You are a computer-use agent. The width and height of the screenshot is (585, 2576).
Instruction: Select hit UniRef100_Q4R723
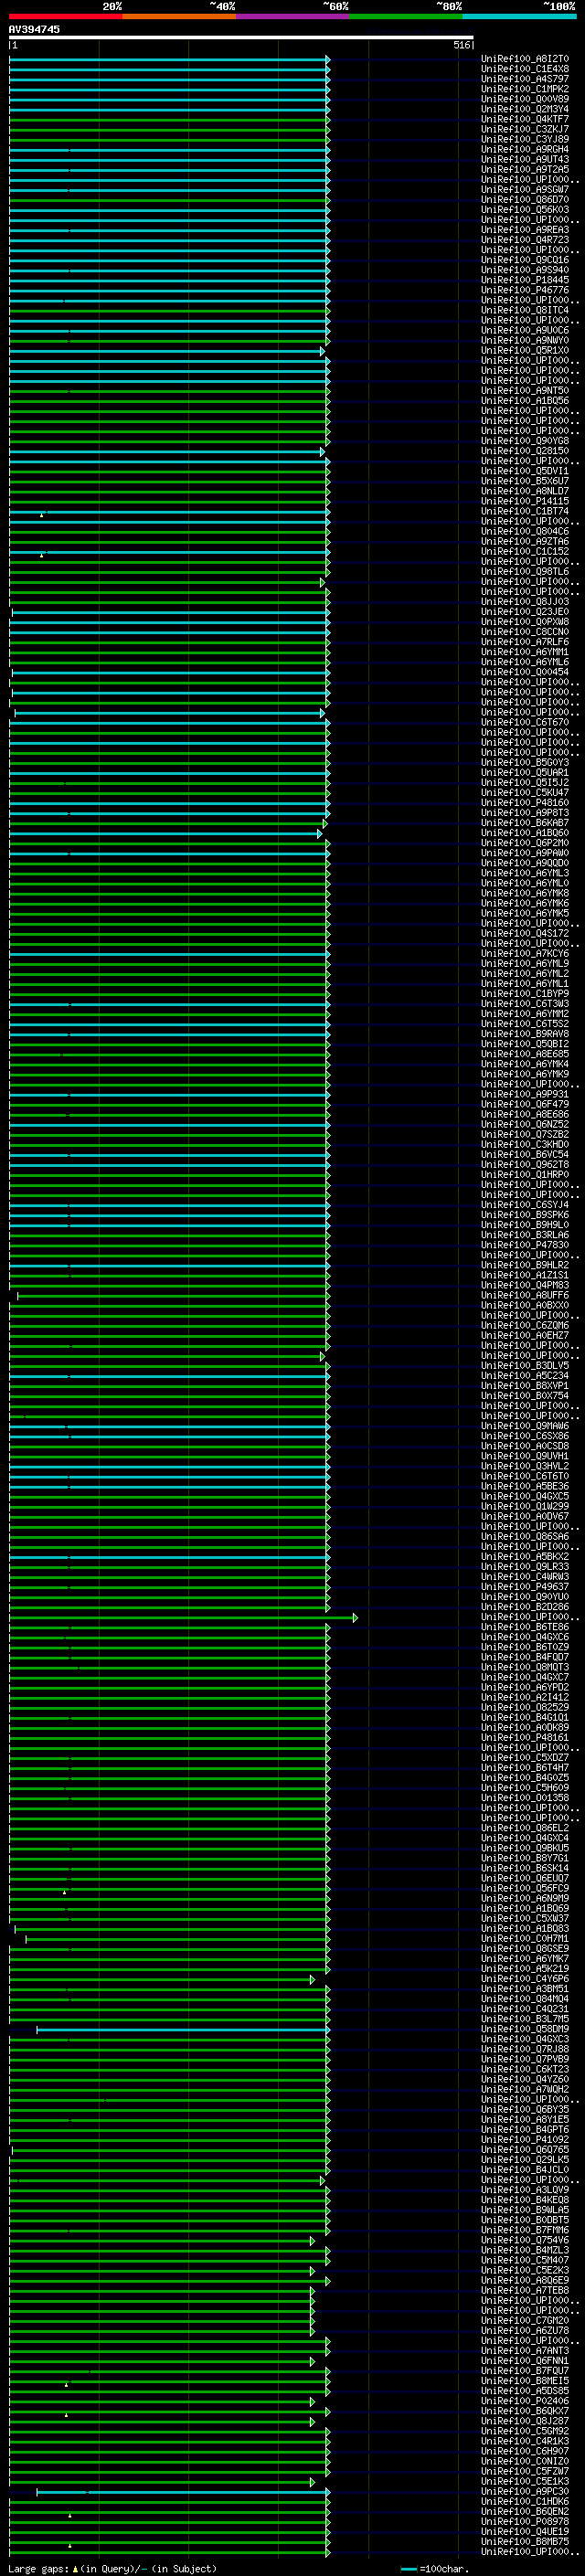(525, 240)
